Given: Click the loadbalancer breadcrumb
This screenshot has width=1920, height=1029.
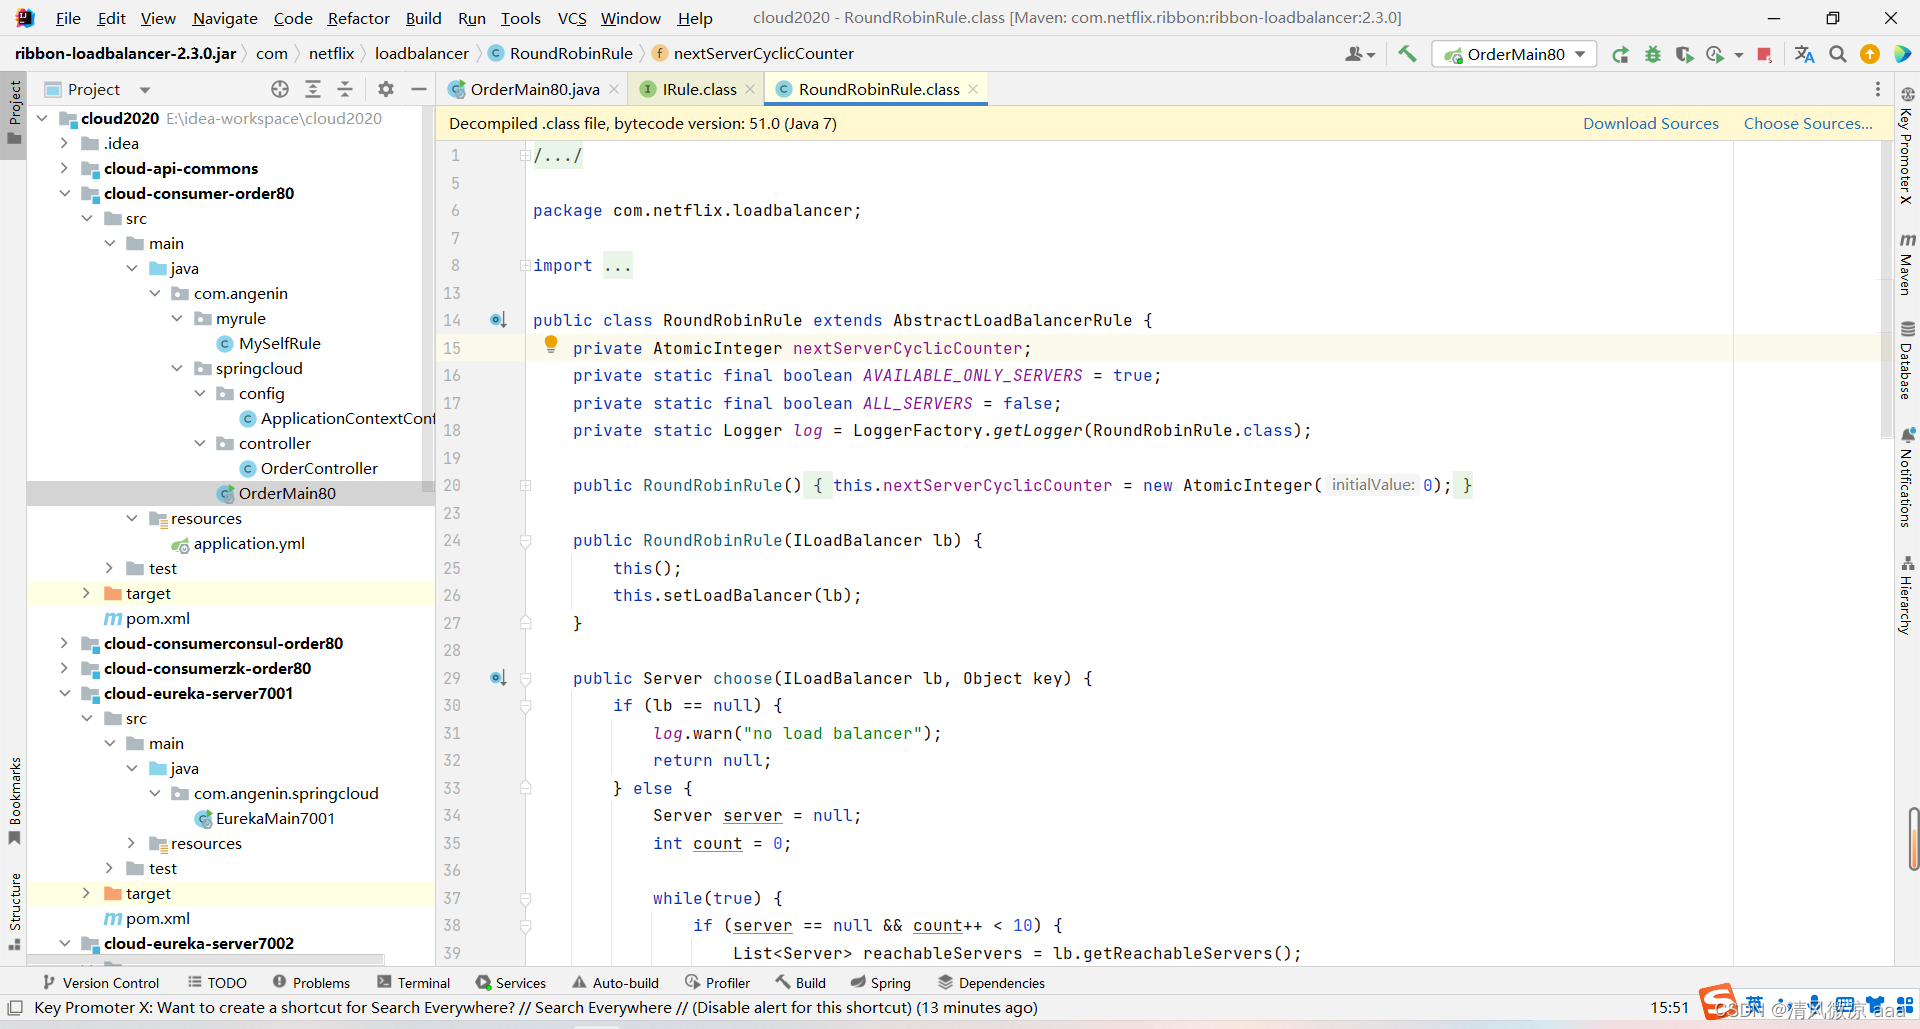Looking at the screenshot, I should pos(421,53).
